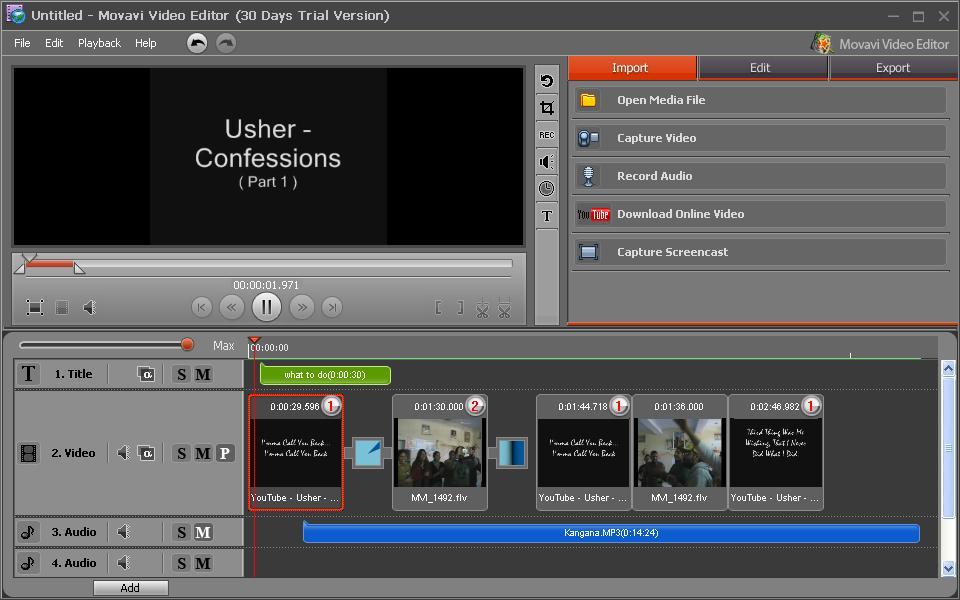The image size is (960, 600).
Task: Select the Crop tool beside the preview
Action: 546,107
